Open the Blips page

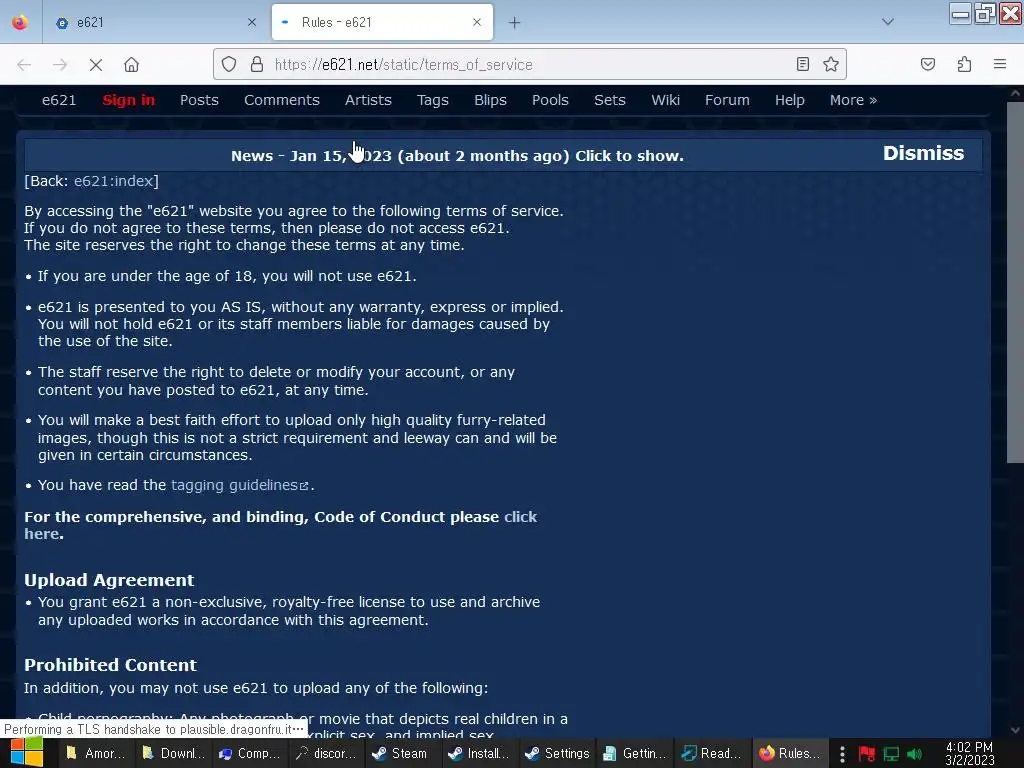490,100
